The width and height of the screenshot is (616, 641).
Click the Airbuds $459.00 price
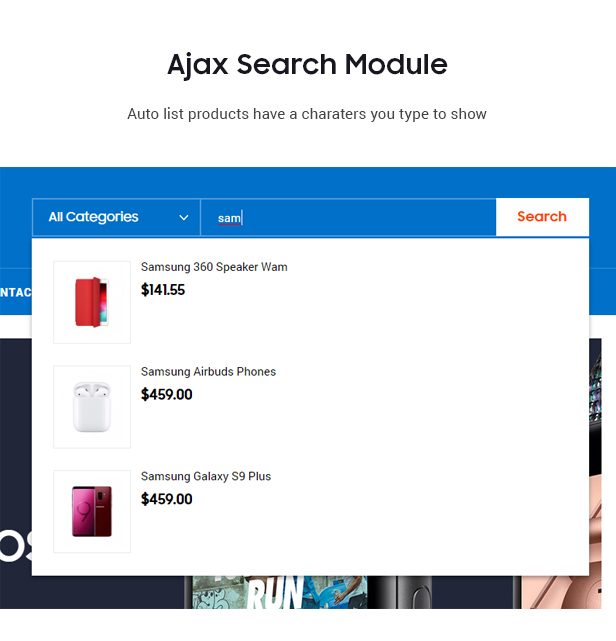(166, 394)
